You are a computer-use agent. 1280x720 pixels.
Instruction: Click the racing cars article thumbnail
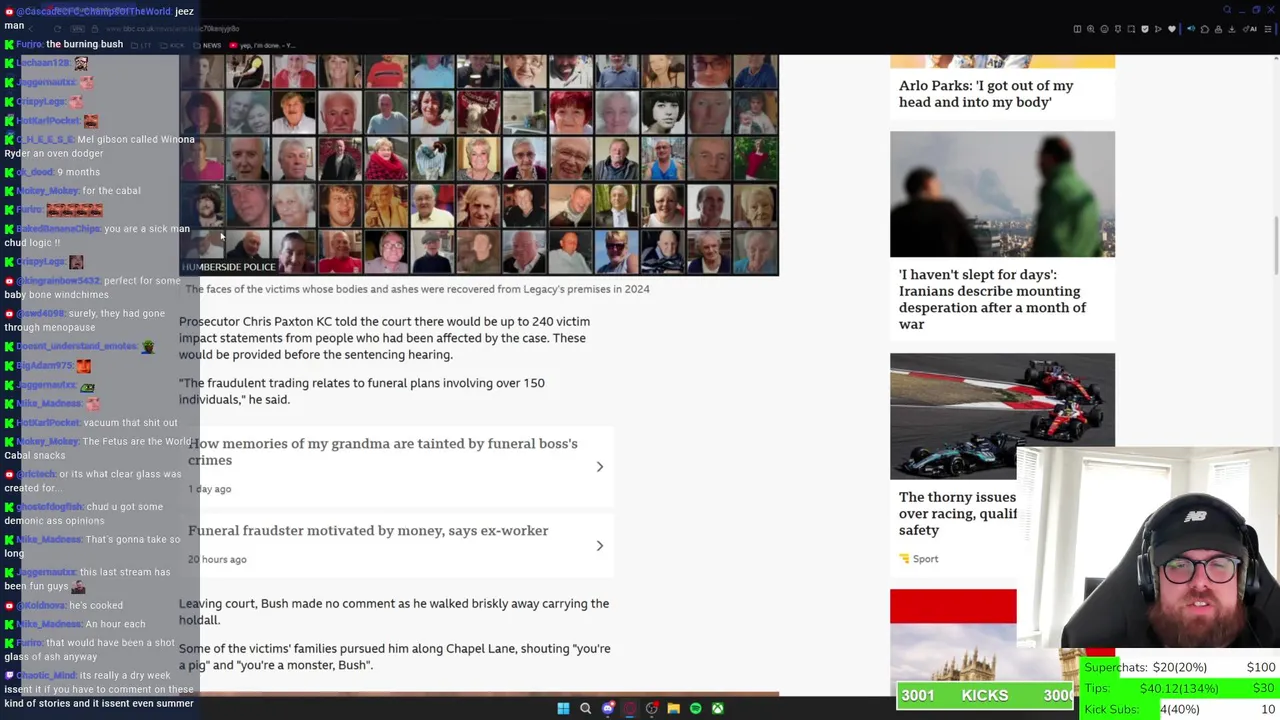pyautogui.click(x=1002, y=416)
